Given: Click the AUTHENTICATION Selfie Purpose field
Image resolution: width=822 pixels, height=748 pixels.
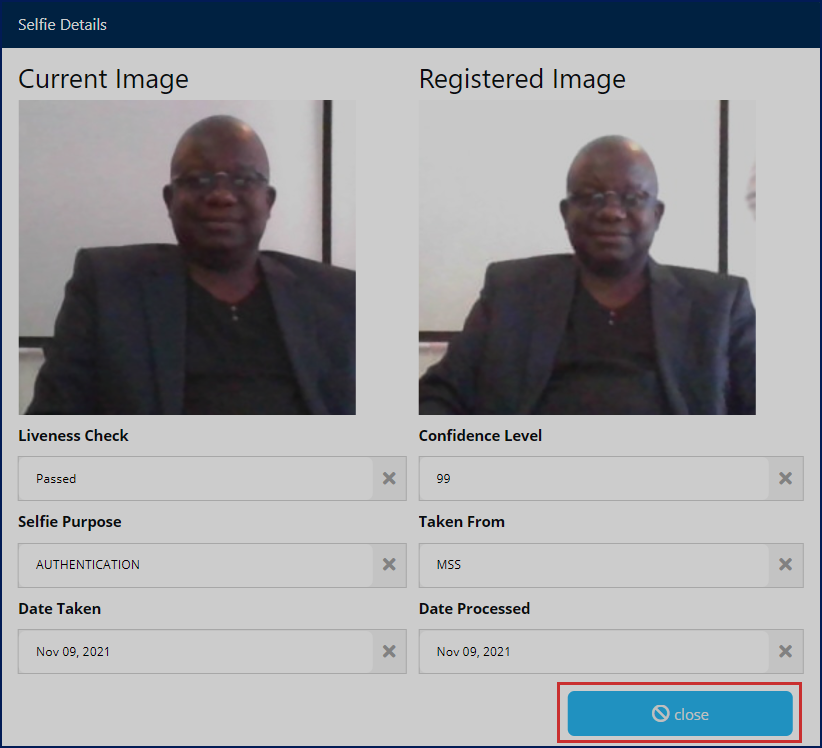Looking at the screenshot, I should [196, 565].
